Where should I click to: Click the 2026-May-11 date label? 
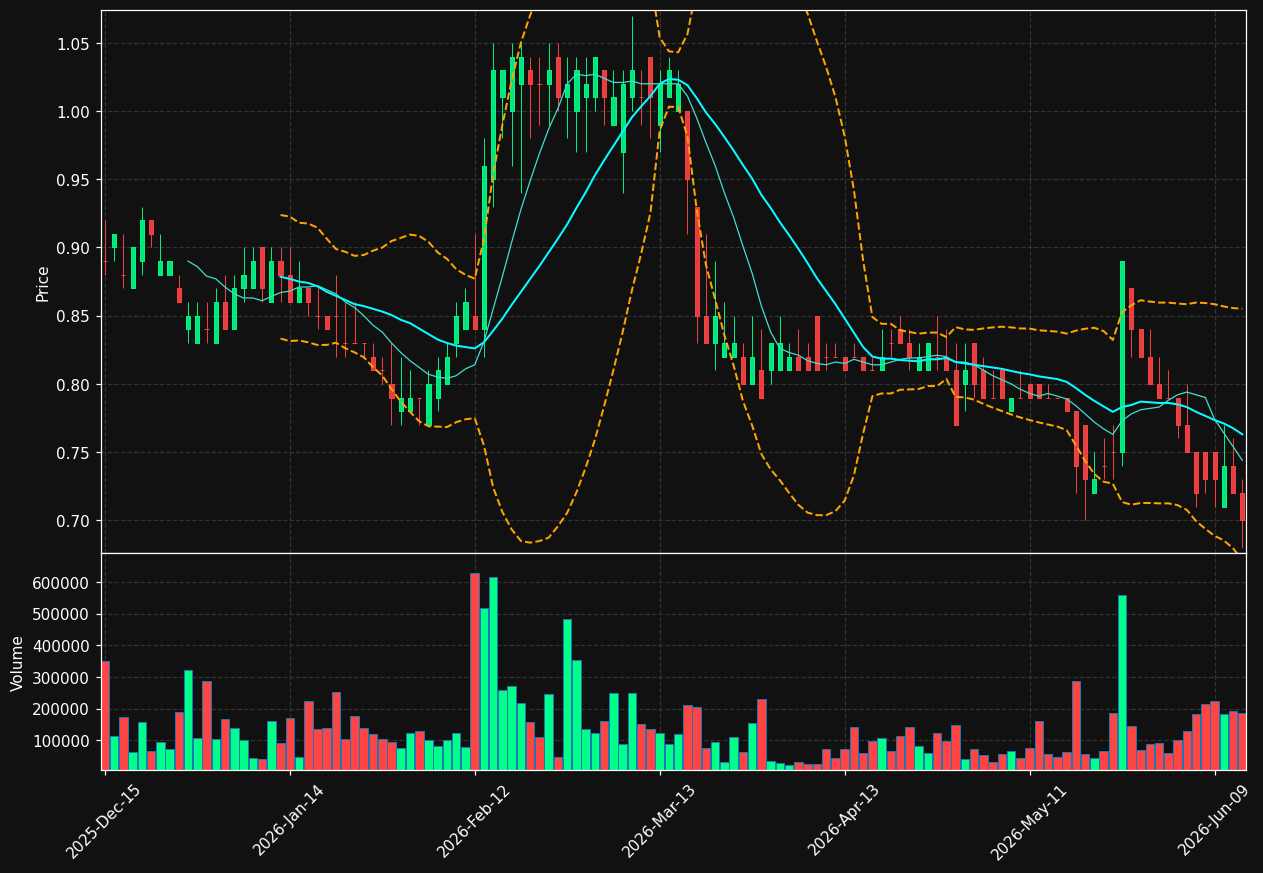(1029, 821)
